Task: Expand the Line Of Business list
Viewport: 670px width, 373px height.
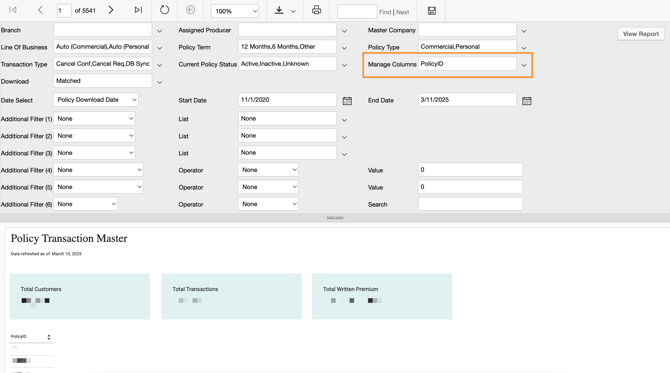Action: tap(159, 48)
